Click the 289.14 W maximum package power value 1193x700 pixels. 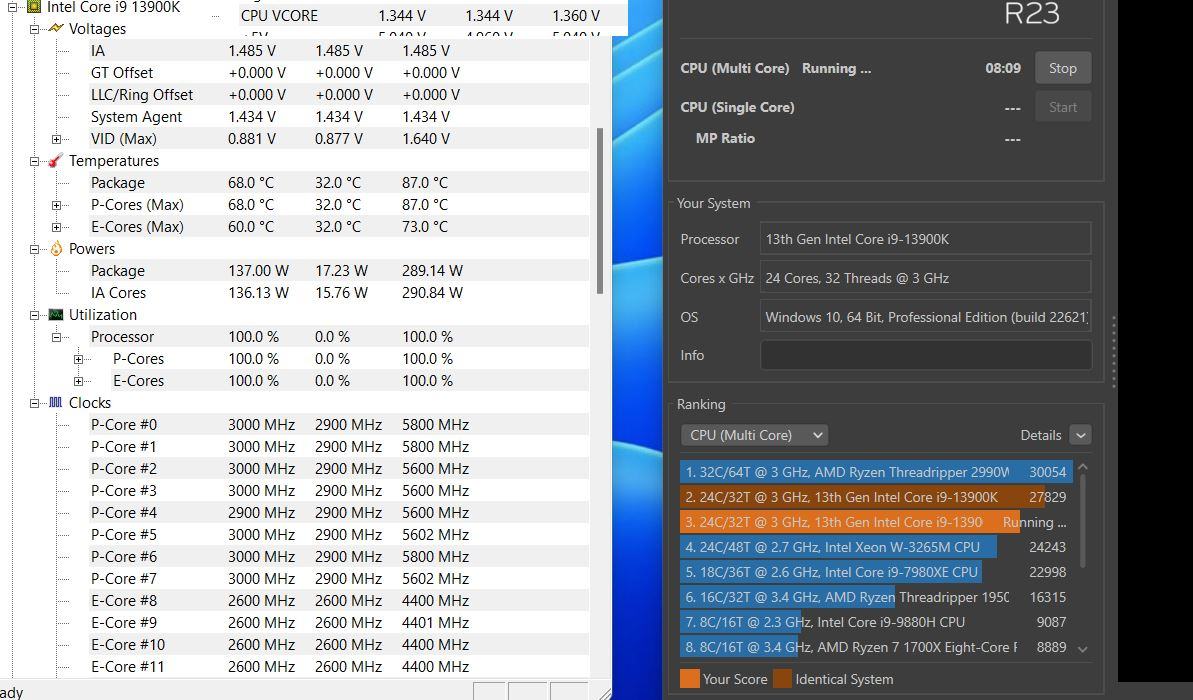tap(432, 271)
